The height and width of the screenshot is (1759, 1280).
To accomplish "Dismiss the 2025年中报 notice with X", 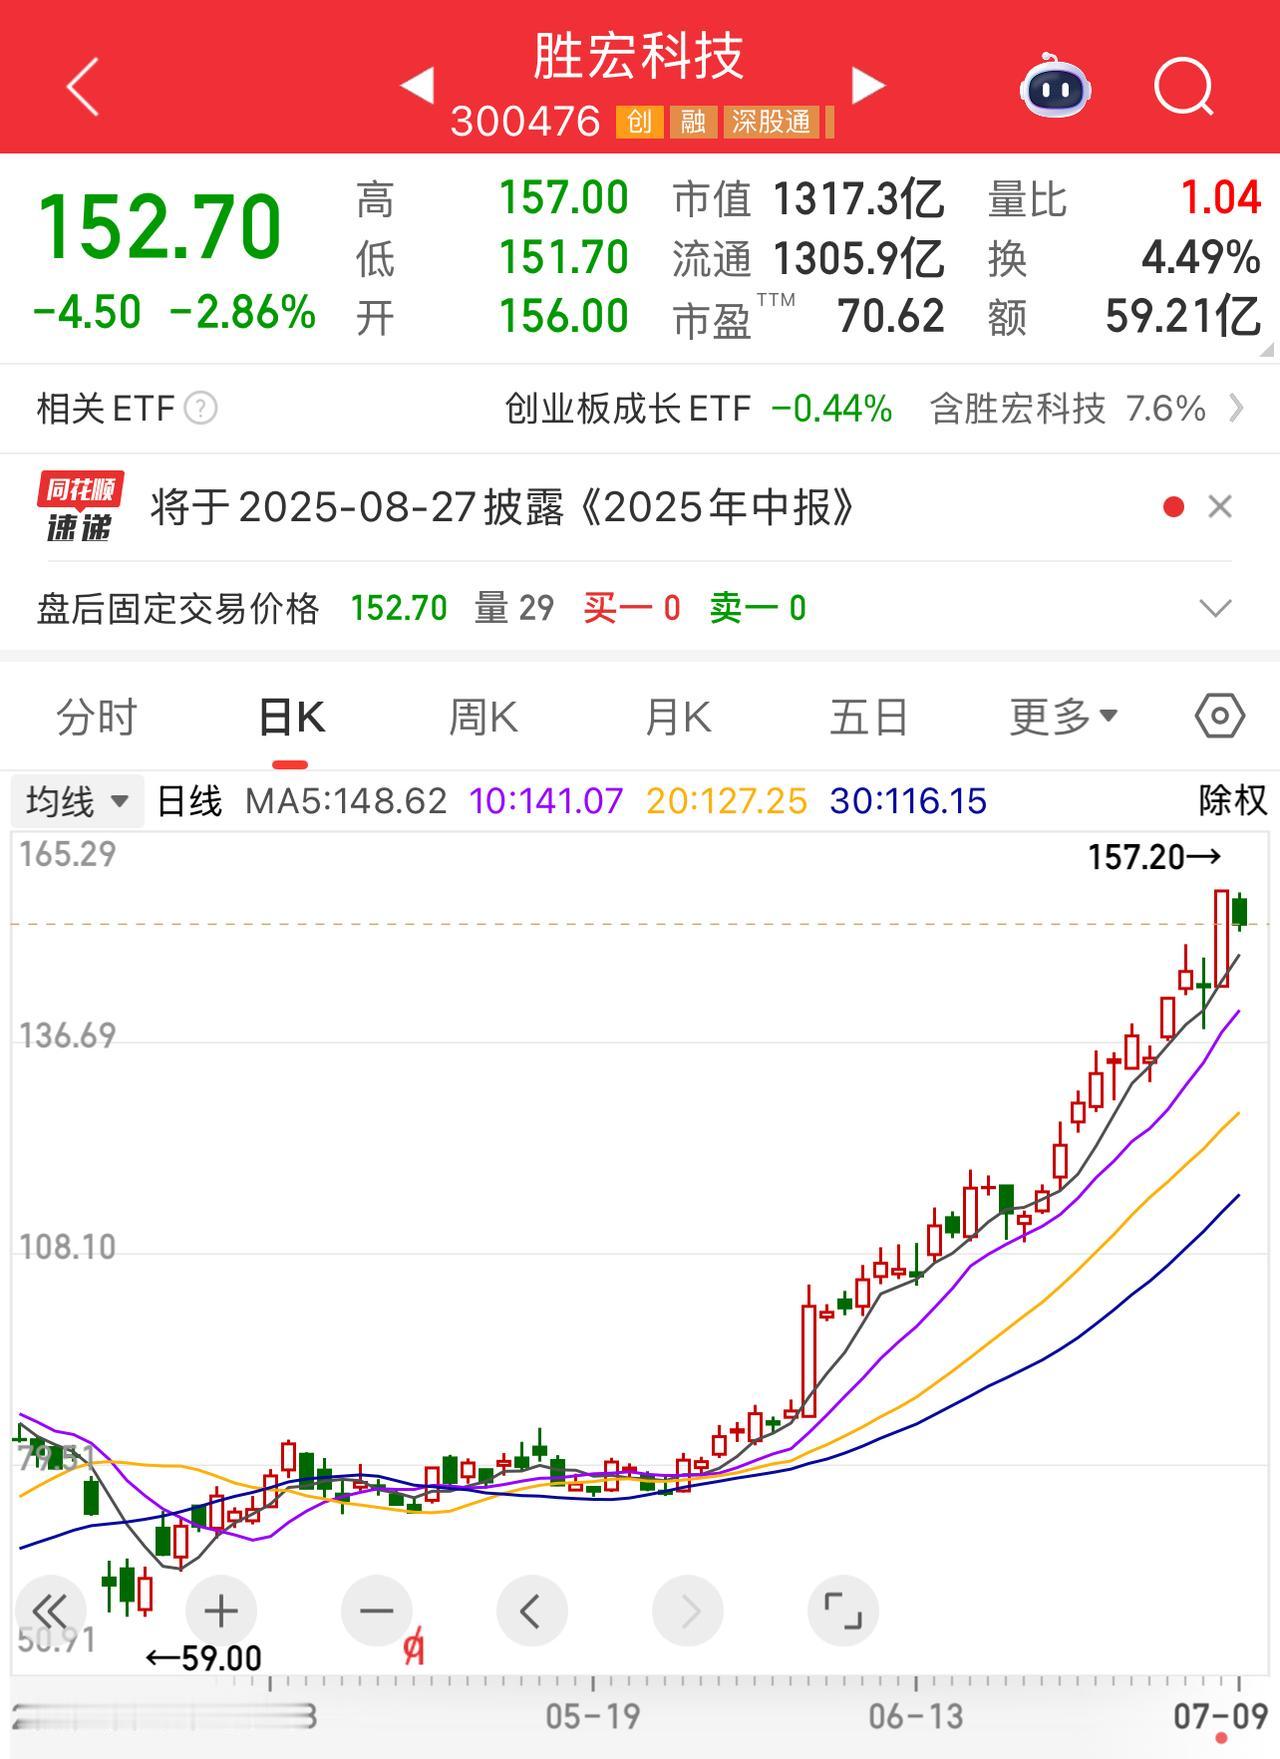I will coord(1220,507).
